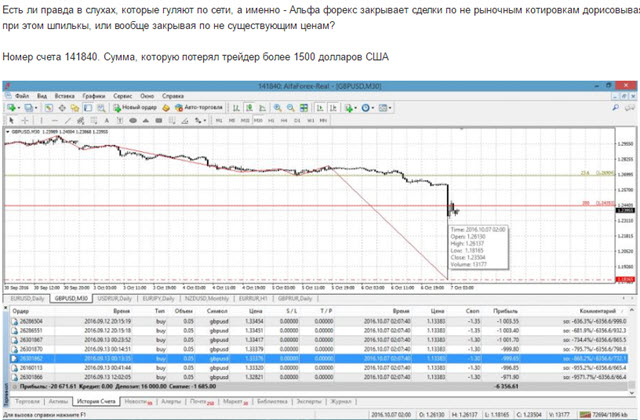Select the equidistant channel tool
This screenshot has width=640, height=420.
[x=80, y=120]
